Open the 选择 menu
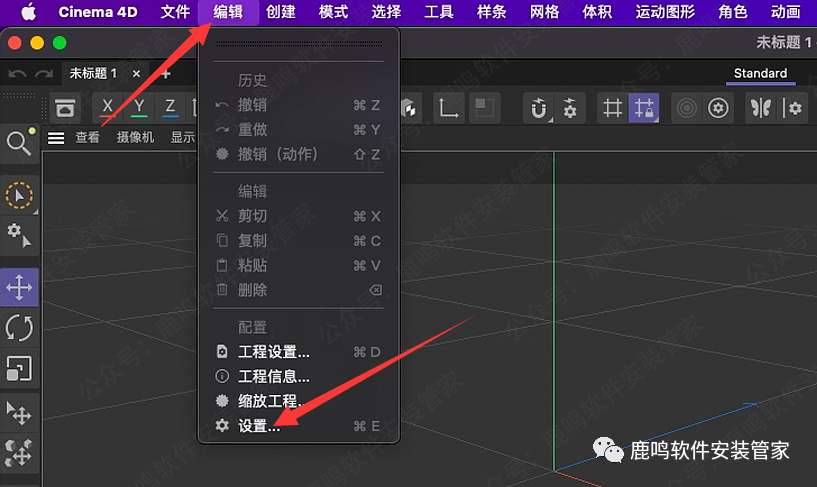Viewport: 817px width, 487px height. [x=386, y=11]
